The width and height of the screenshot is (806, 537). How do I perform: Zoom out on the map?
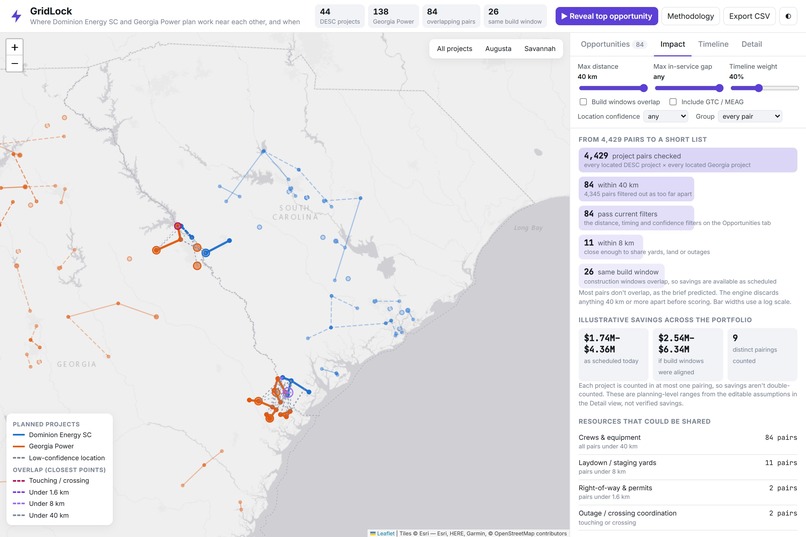14,64
